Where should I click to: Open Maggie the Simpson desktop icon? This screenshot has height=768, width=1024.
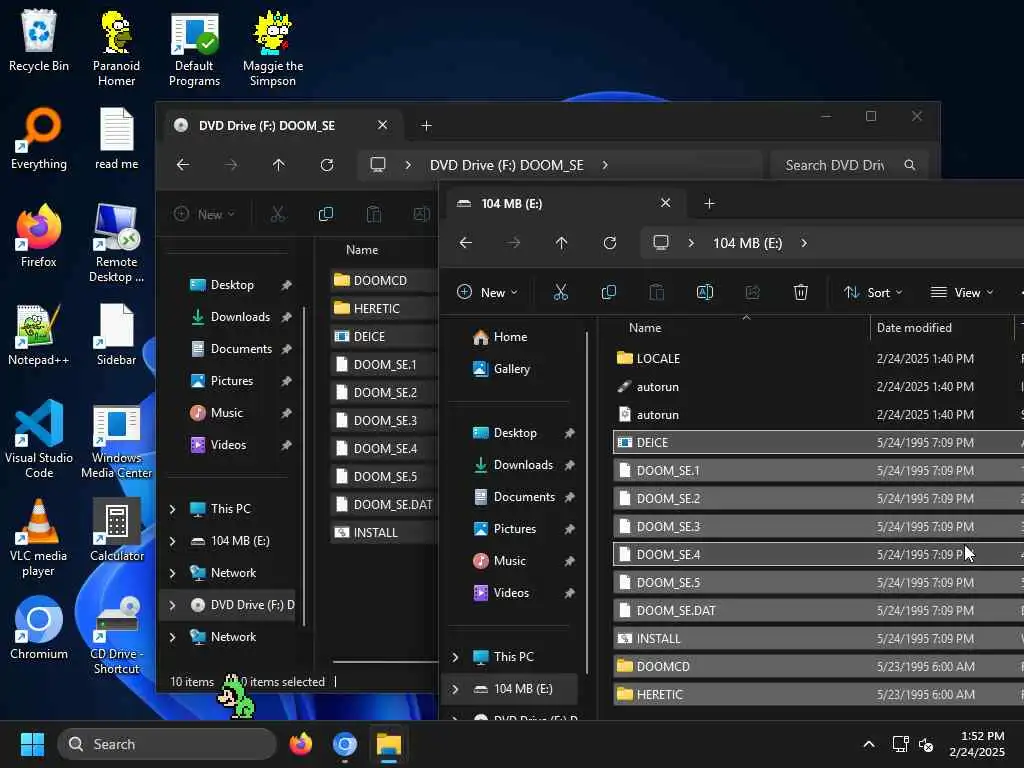click(x=272, y=48)
